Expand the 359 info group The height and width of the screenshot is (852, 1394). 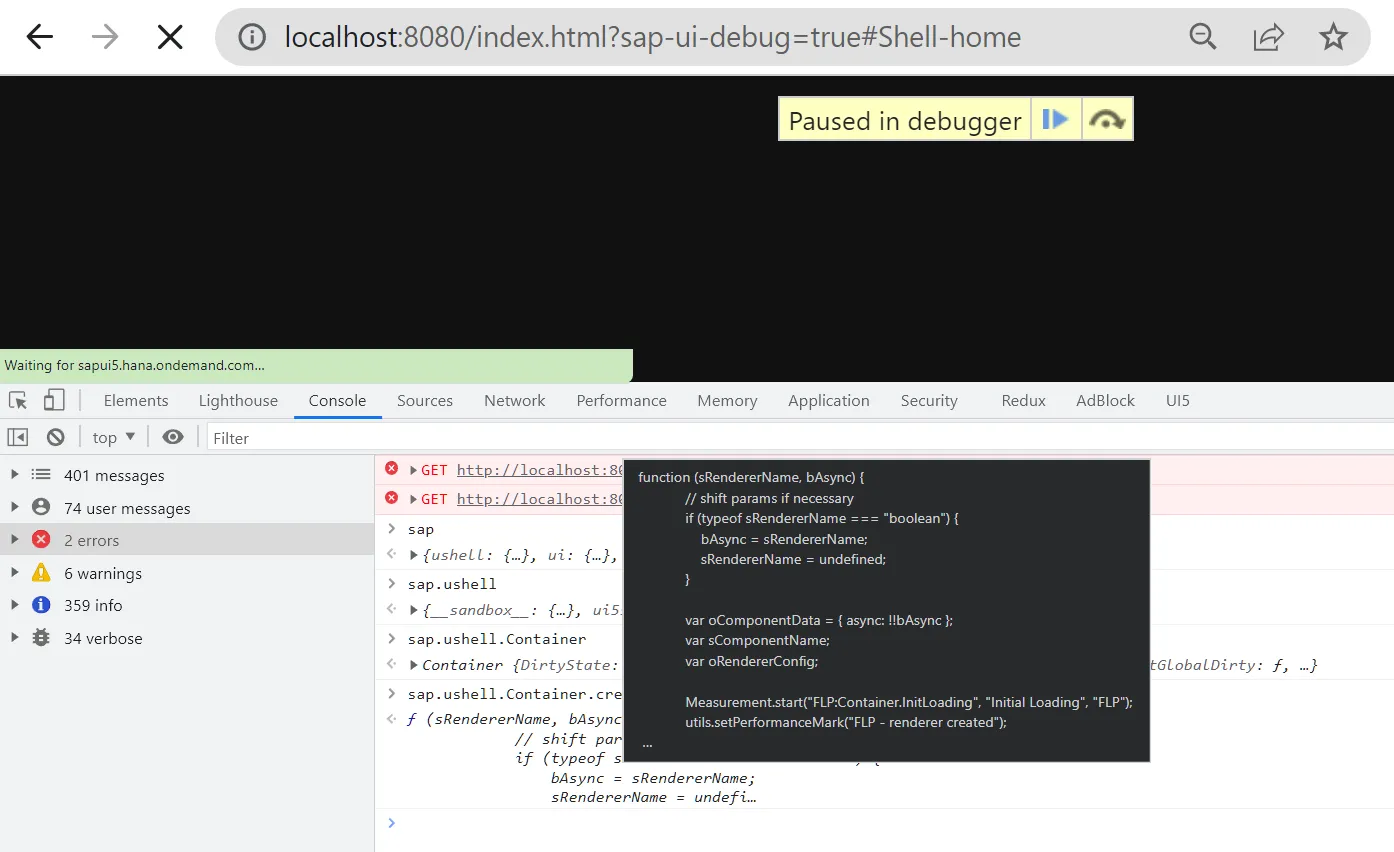14,605
